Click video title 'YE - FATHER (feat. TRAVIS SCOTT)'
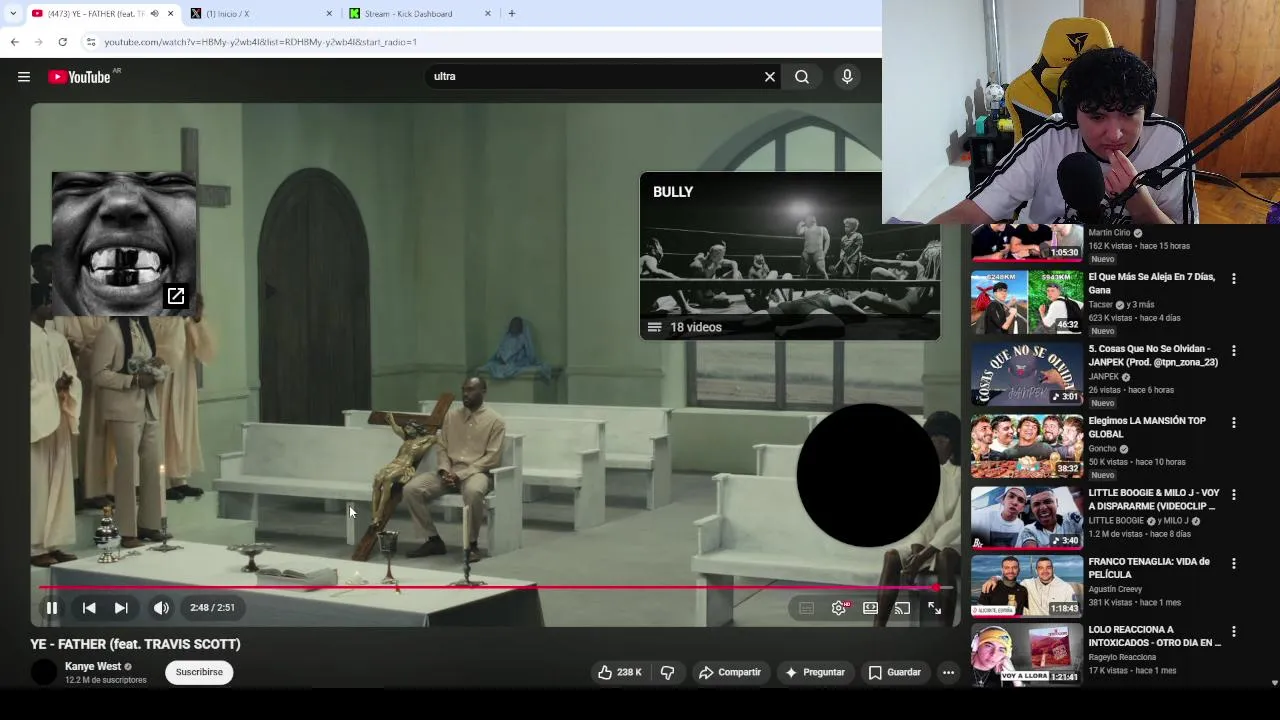1280x720 pixels. tap(135, 644)
